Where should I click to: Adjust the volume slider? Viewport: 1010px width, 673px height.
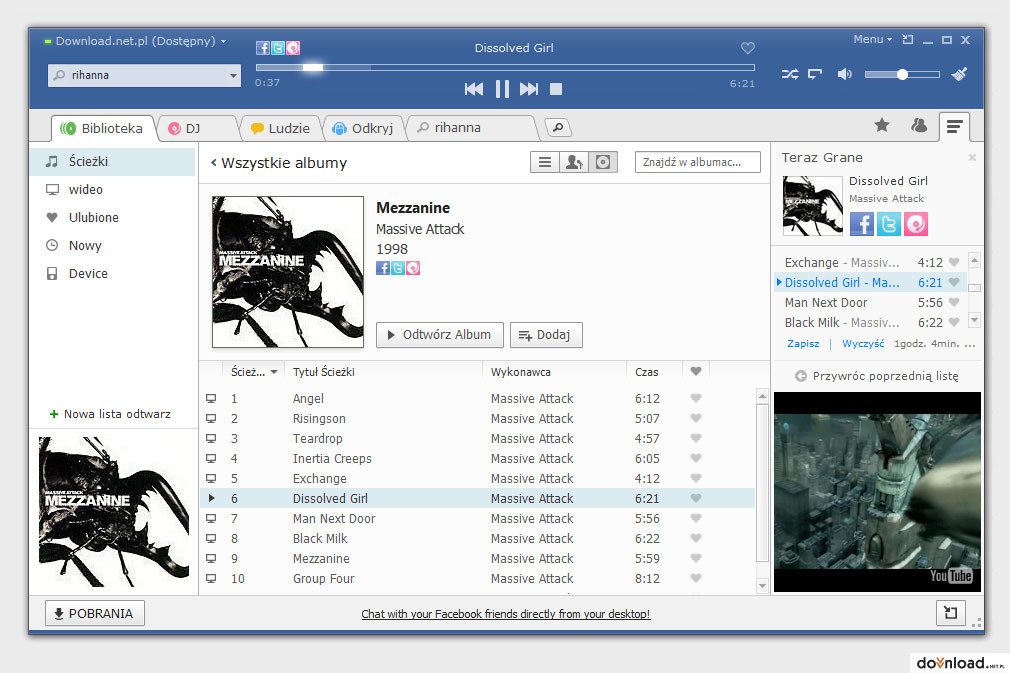coord(902,75)
